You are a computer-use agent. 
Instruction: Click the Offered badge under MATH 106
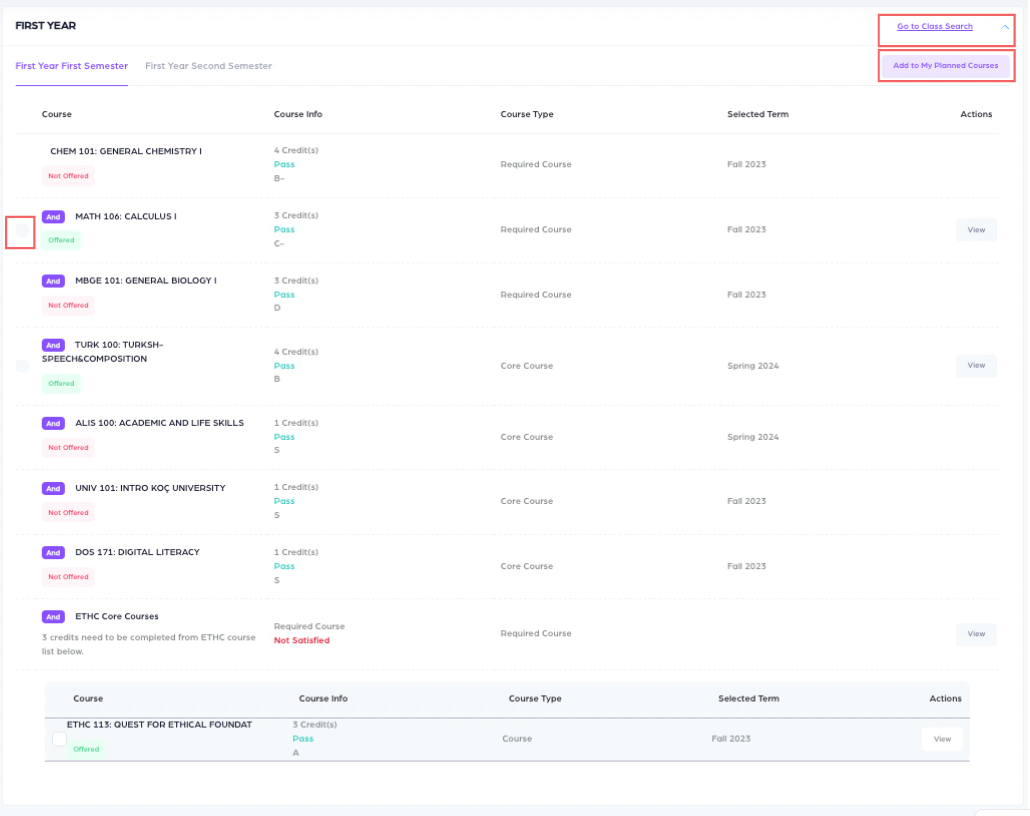click(61, 240)
